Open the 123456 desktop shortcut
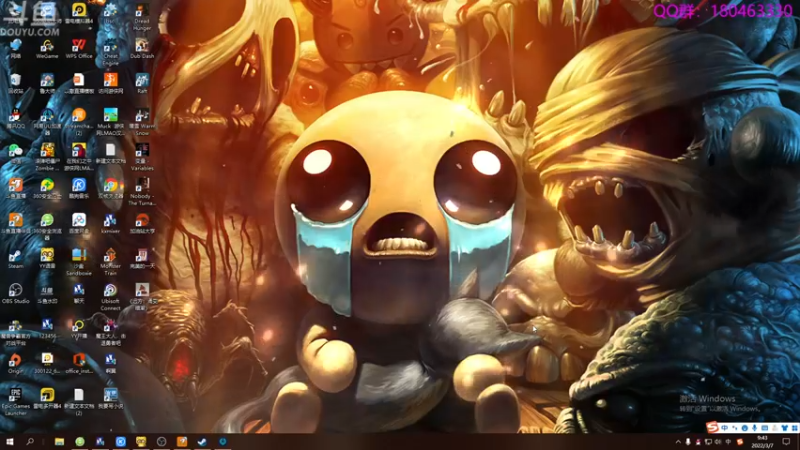The width and height of the screenshot is (800, 450). pyautogui.click(x=47, y=329)
